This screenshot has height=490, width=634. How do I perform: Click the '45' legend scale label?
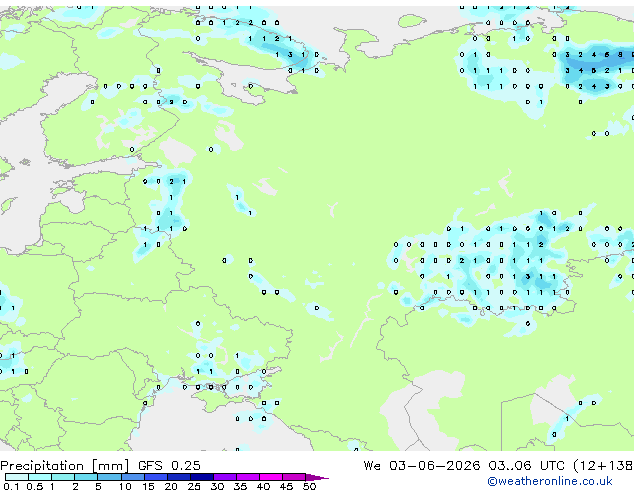tap(286, 486)
